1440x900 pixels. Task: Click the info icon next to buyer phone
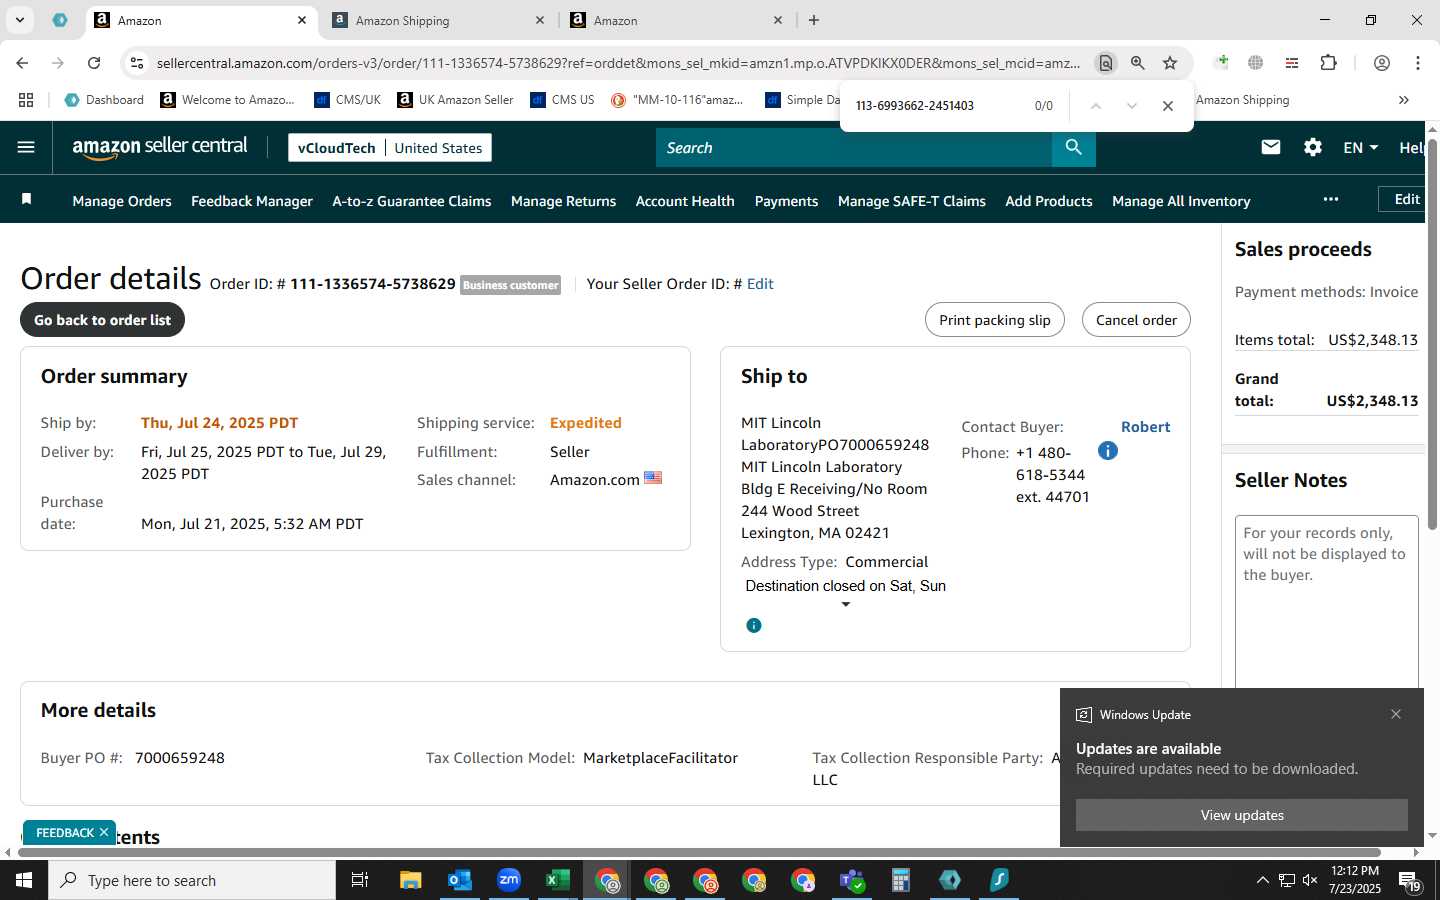click(x=1107, y=451)
